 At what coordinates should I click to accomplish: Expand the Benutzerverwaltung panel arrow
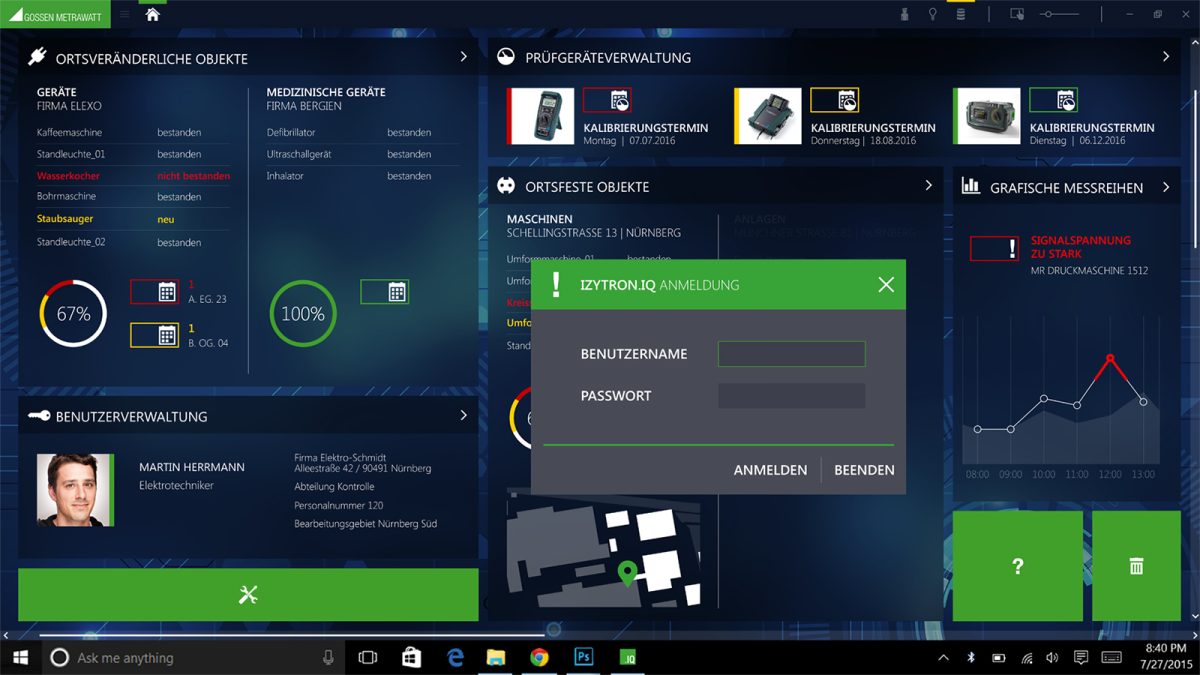tap(463, 415)
